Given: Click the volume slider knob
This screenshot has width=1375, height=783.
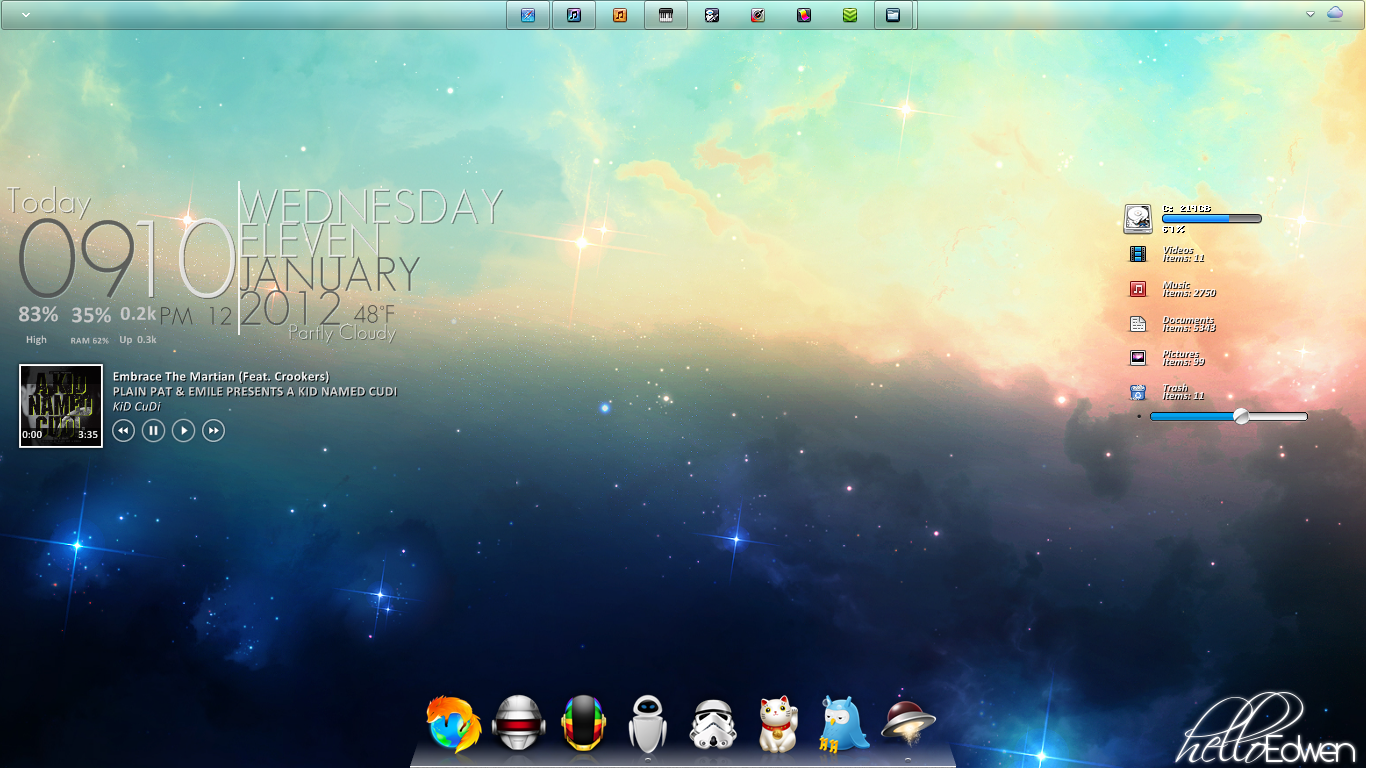Looking at the screenshot, I should (x=1241, y=416).
